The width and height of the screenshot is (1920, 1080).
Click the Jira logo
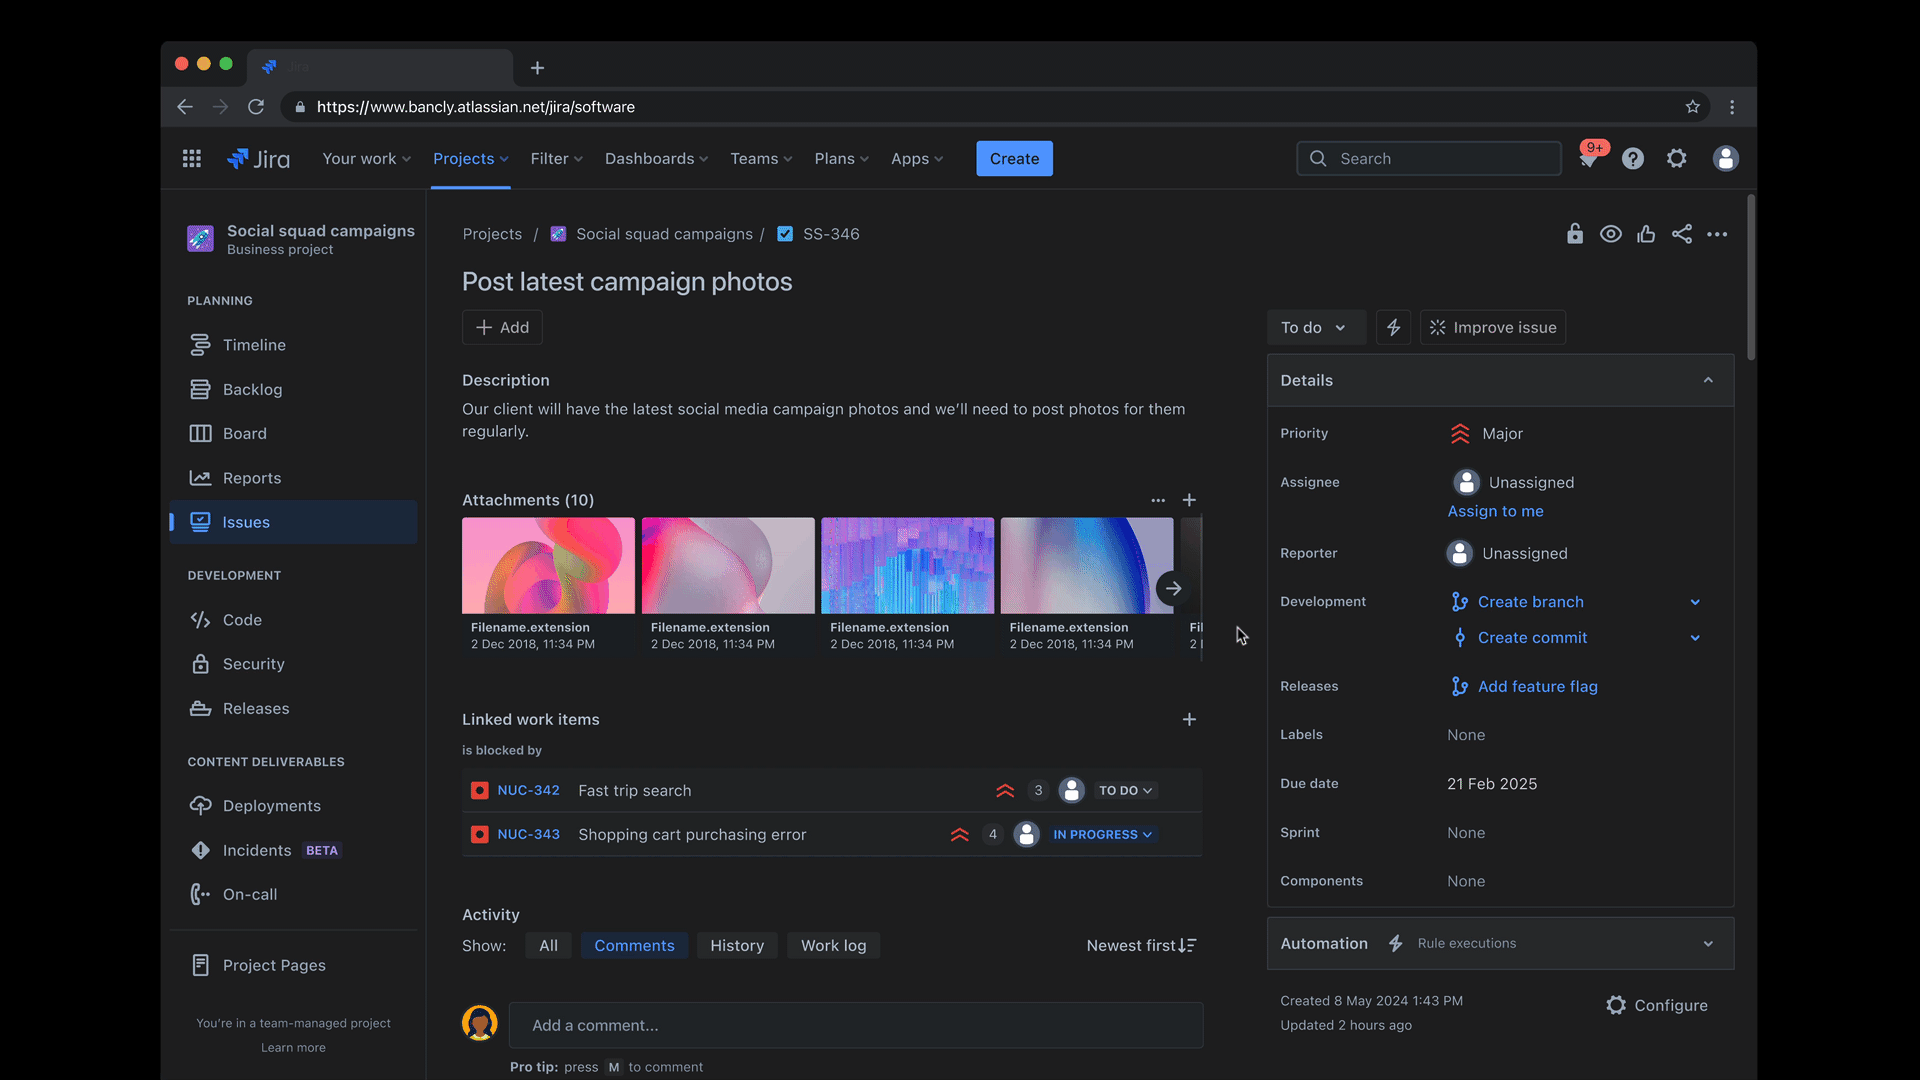pyautogui.click(x=259, y=159)
